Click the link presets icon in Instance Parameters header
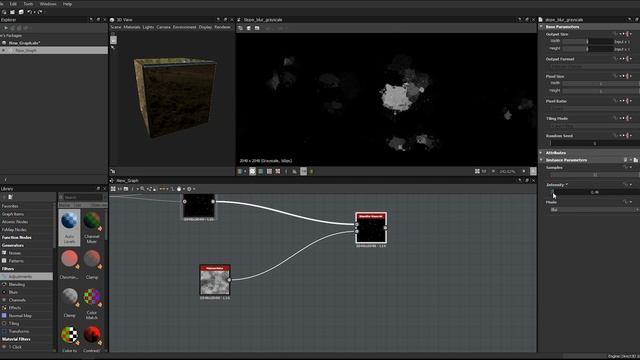Screen dimensions: 640x360 [625, 160]
